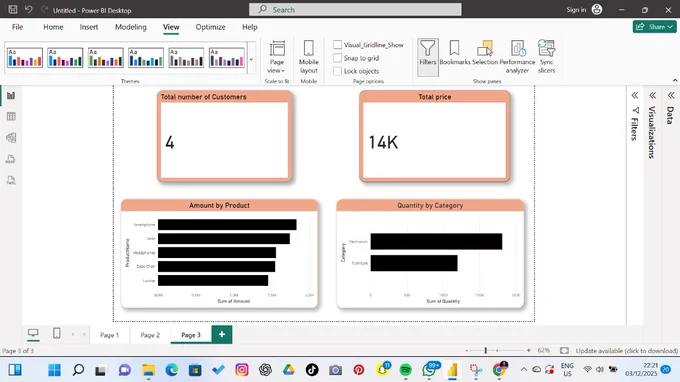
Task: Go to Page 1 tab
Action: tap(109, 335)
